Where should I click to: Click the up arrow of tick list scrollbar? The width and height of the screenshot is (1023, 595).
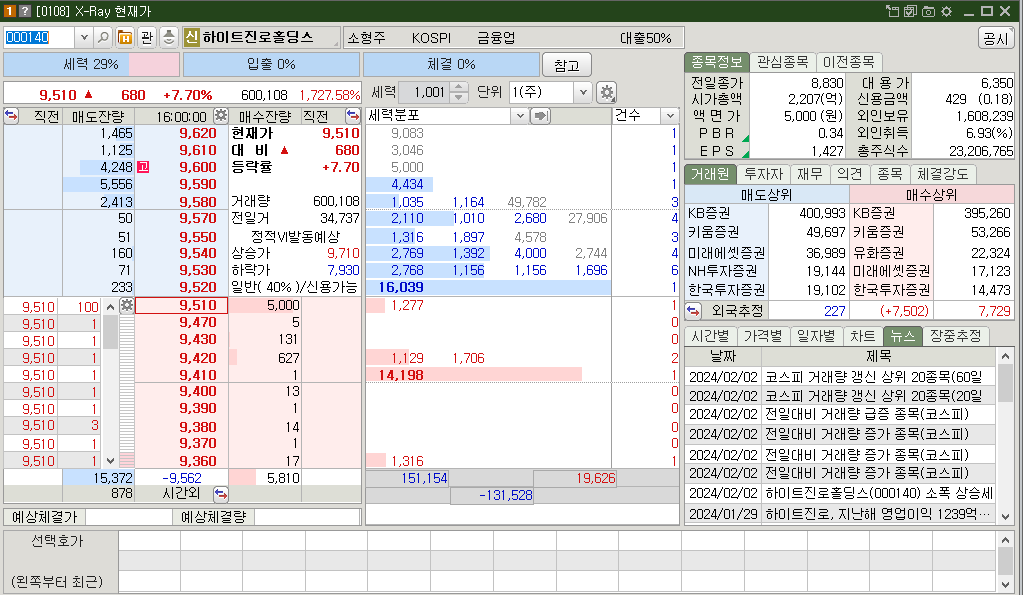(110, 306)
